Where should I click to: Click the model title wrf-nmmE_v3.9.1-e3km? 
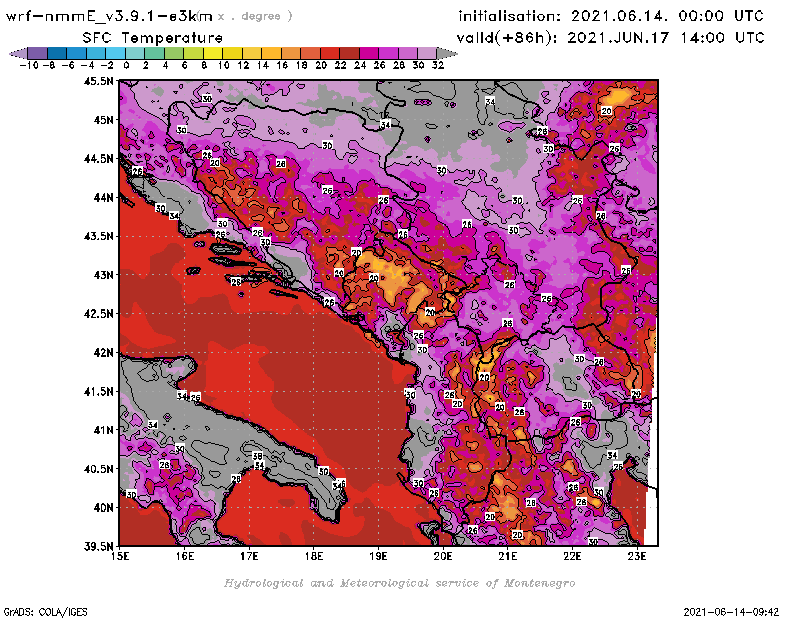coord(109,16)
